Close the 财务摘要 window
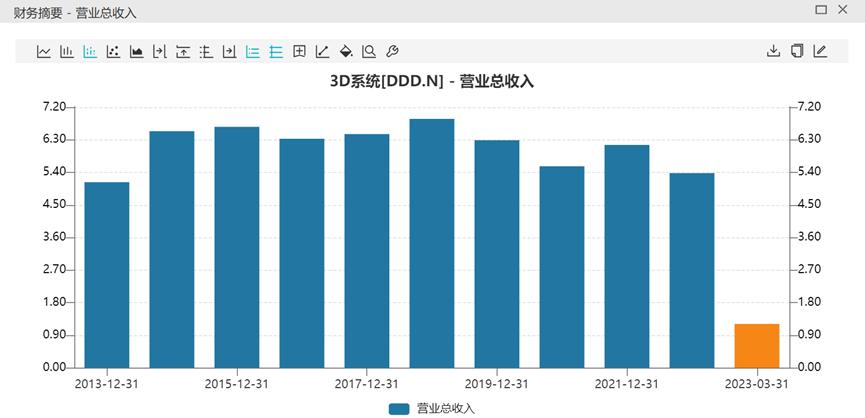The width and height of the screenshot is (865, 418). coord(842,9)
